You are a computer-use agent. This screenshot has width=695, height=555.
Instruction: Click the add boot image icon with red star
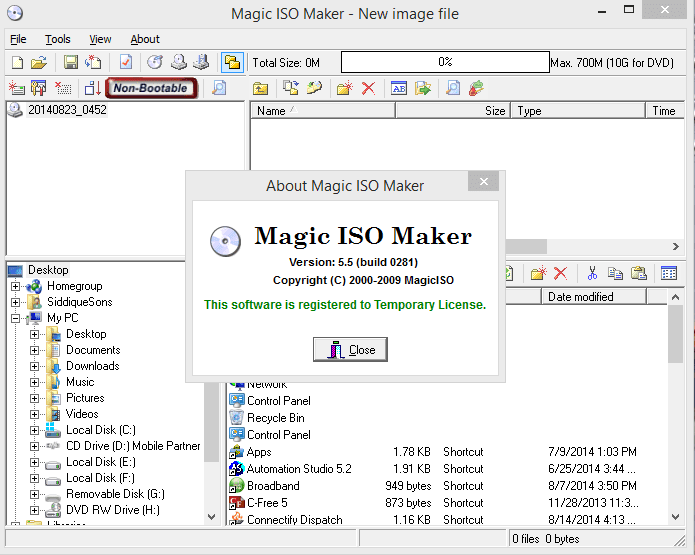point(16,88)
